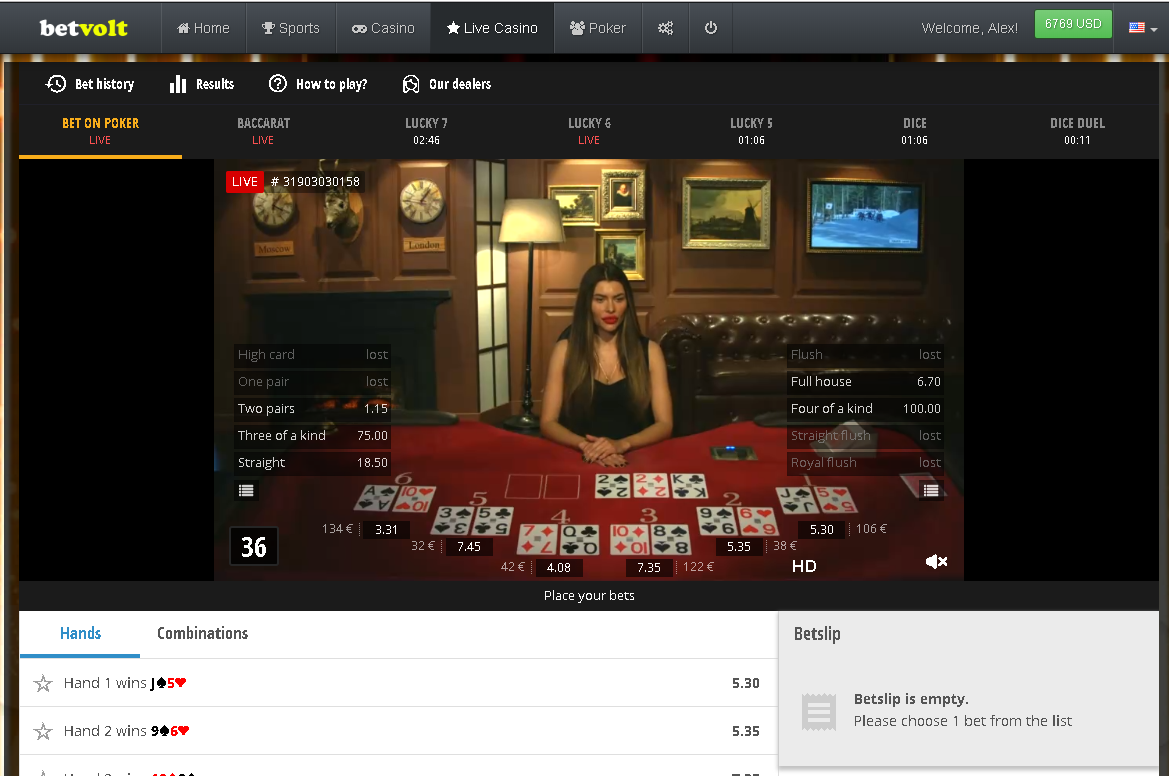
Task: Open Bet history
Action: coord(90,84)
